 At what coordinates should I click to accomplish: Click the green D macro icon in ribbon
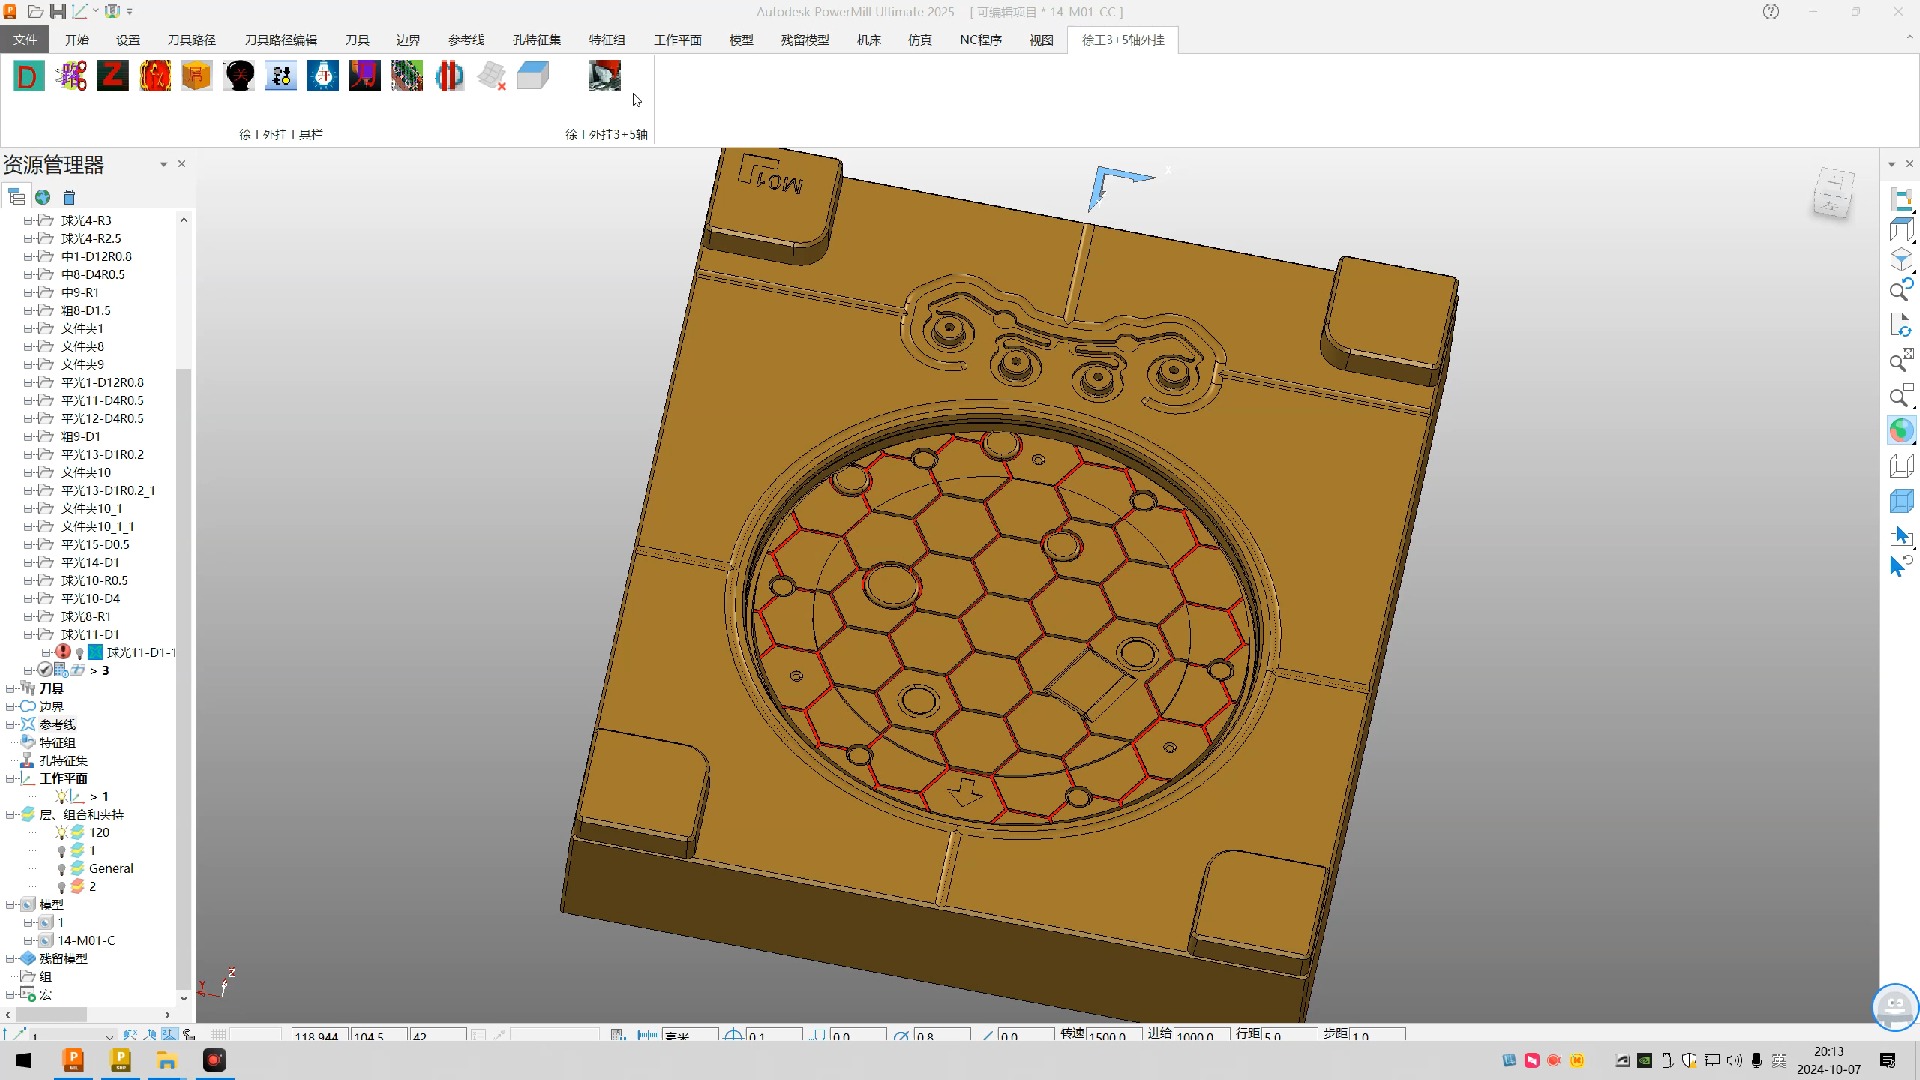pos(28,76)
